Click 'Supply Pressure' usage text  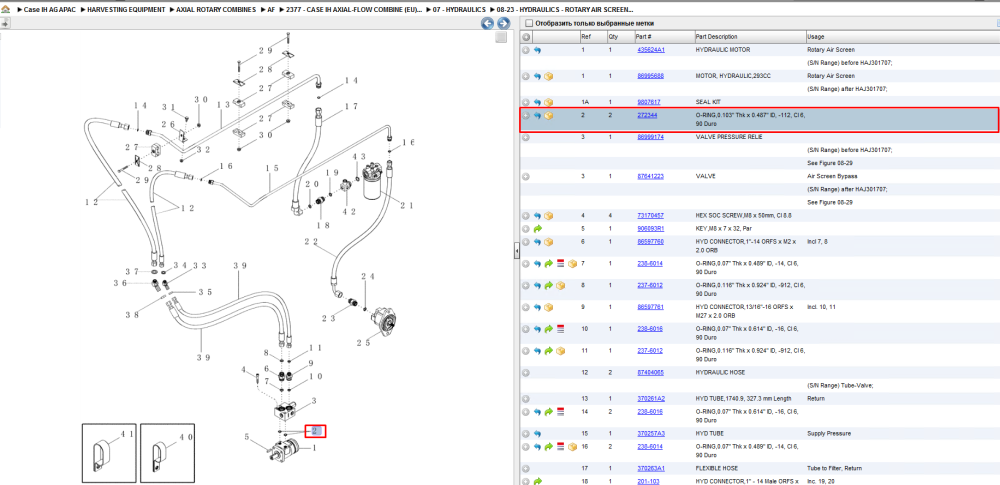click(x=828, y=433)
